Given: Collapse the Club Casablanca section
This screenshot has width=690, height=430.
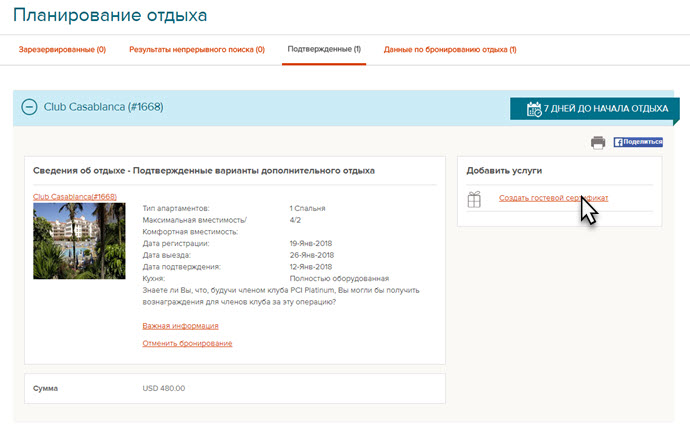Looking at the screenshot, I should click(29, 107).
